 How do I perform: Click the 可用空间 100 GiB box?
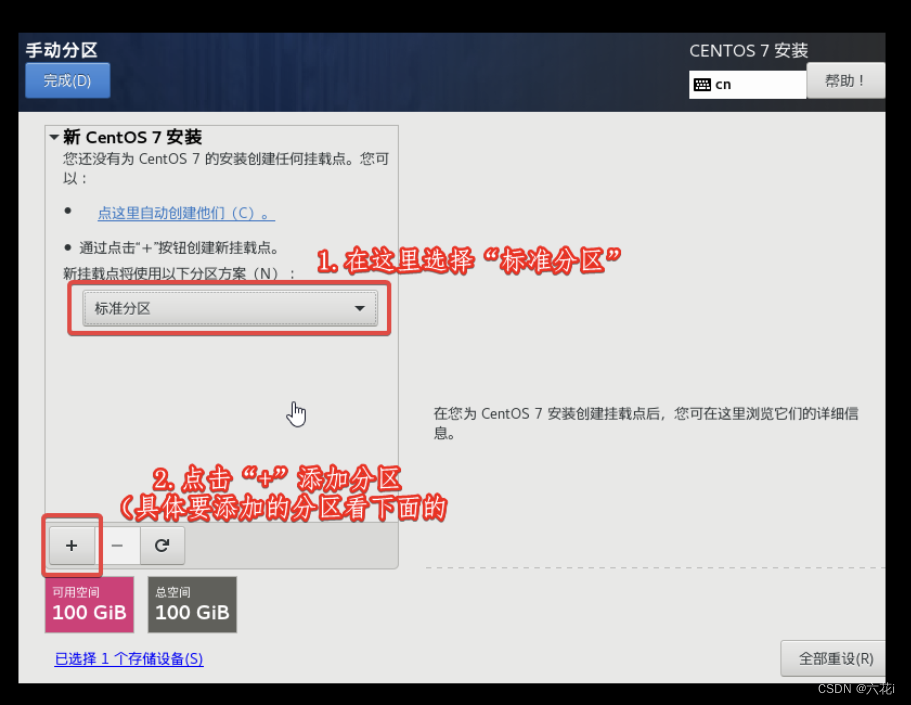coord(89,604)
